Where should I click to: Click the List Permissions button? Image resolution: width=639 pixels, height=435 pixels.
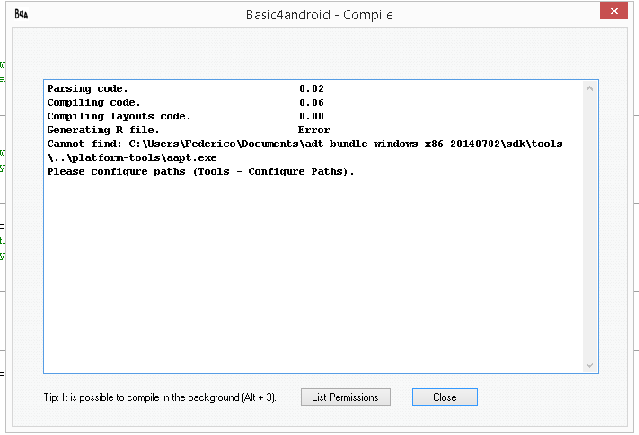[346, 397]
